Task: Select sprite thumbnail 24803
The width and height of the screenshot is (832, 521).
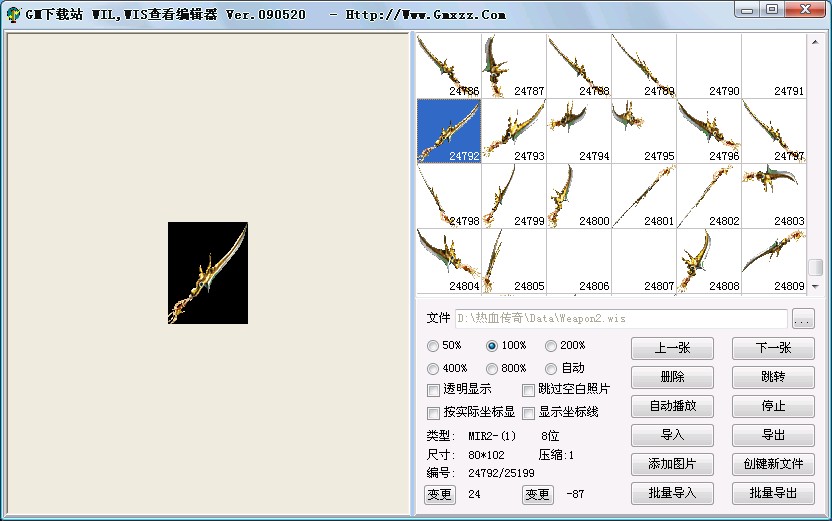Action: (x=774, y=196)
